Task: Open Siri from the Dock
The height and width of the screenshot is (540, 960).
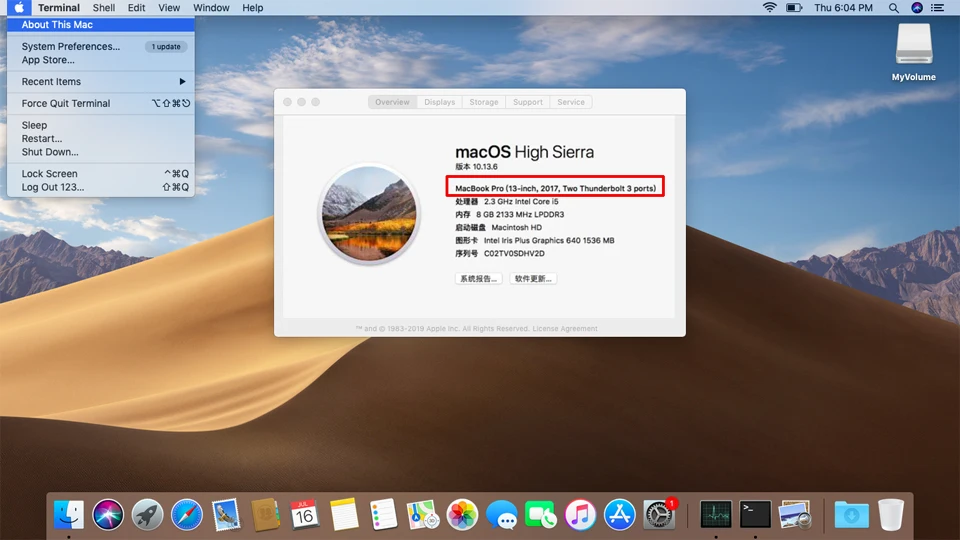Action: [108, 515]
